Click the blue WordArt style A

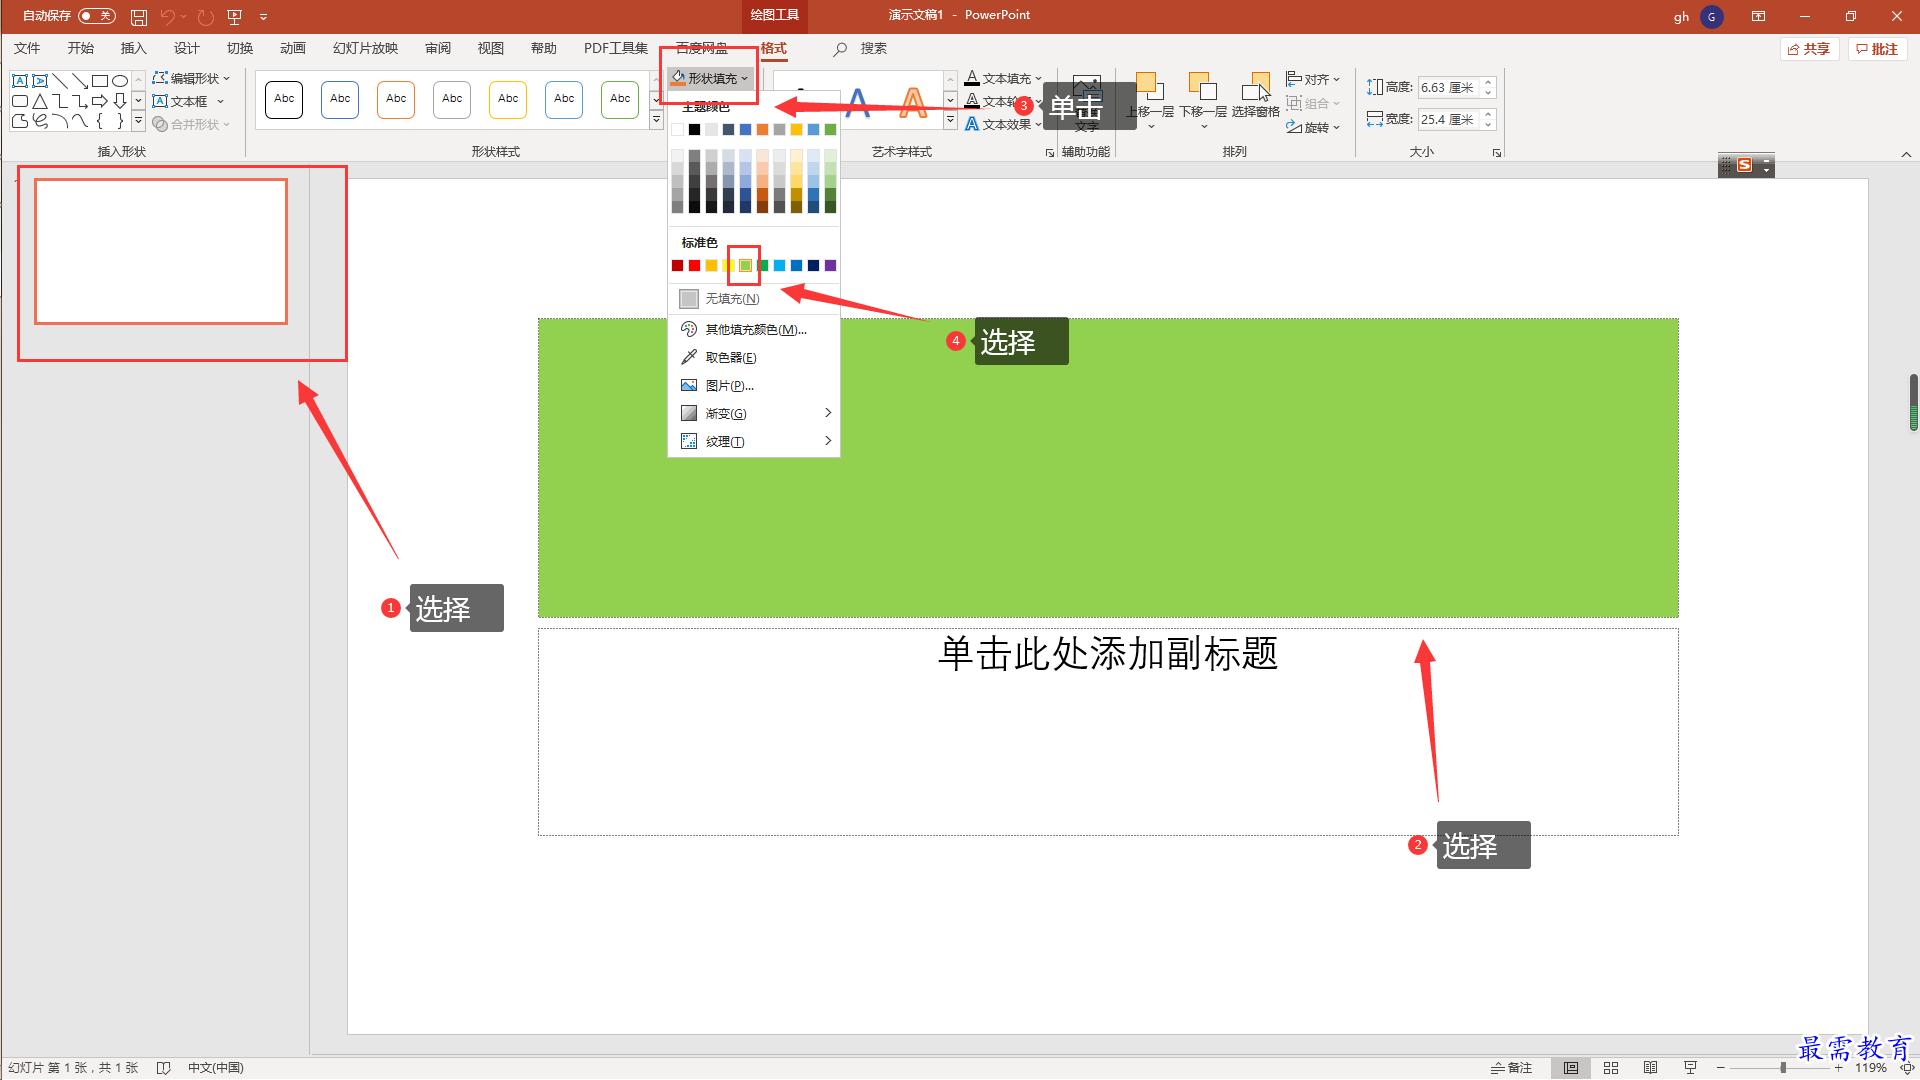pyautogui.click(x=858, y=102)
